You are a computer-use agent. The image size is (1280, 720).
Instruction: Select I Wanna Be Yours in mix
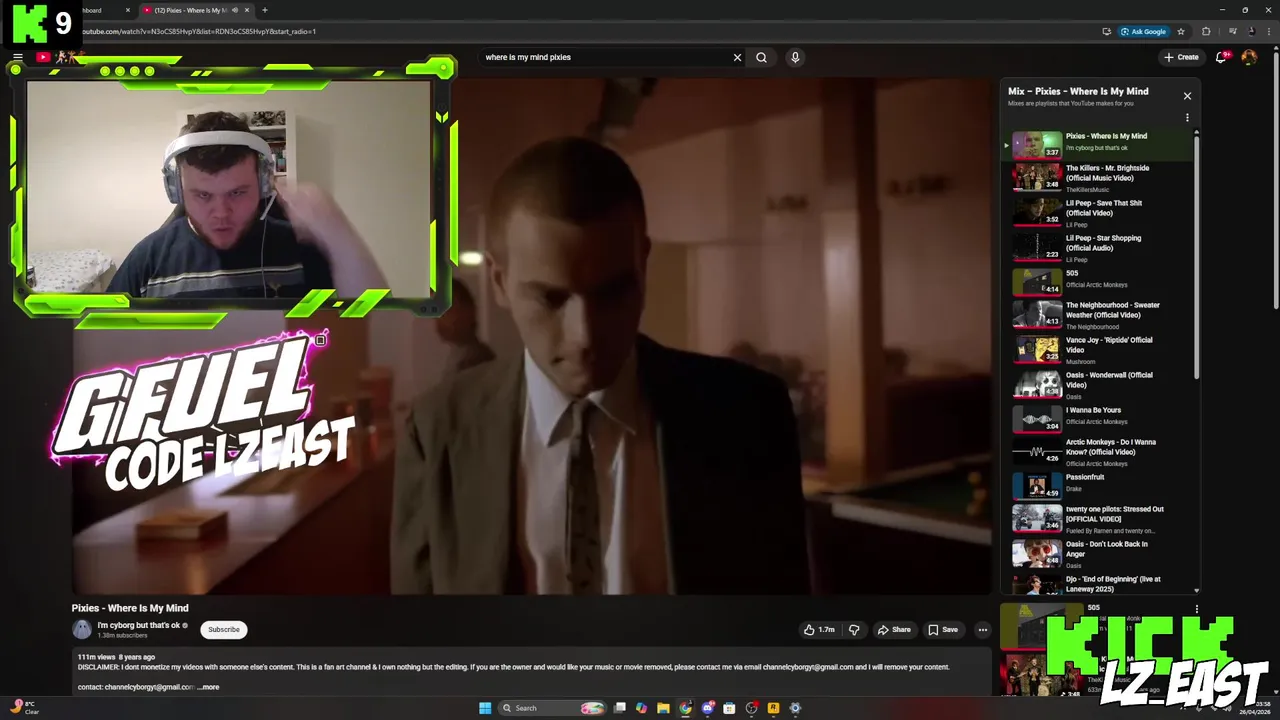pyautogui.click(x=1097, y=418)
